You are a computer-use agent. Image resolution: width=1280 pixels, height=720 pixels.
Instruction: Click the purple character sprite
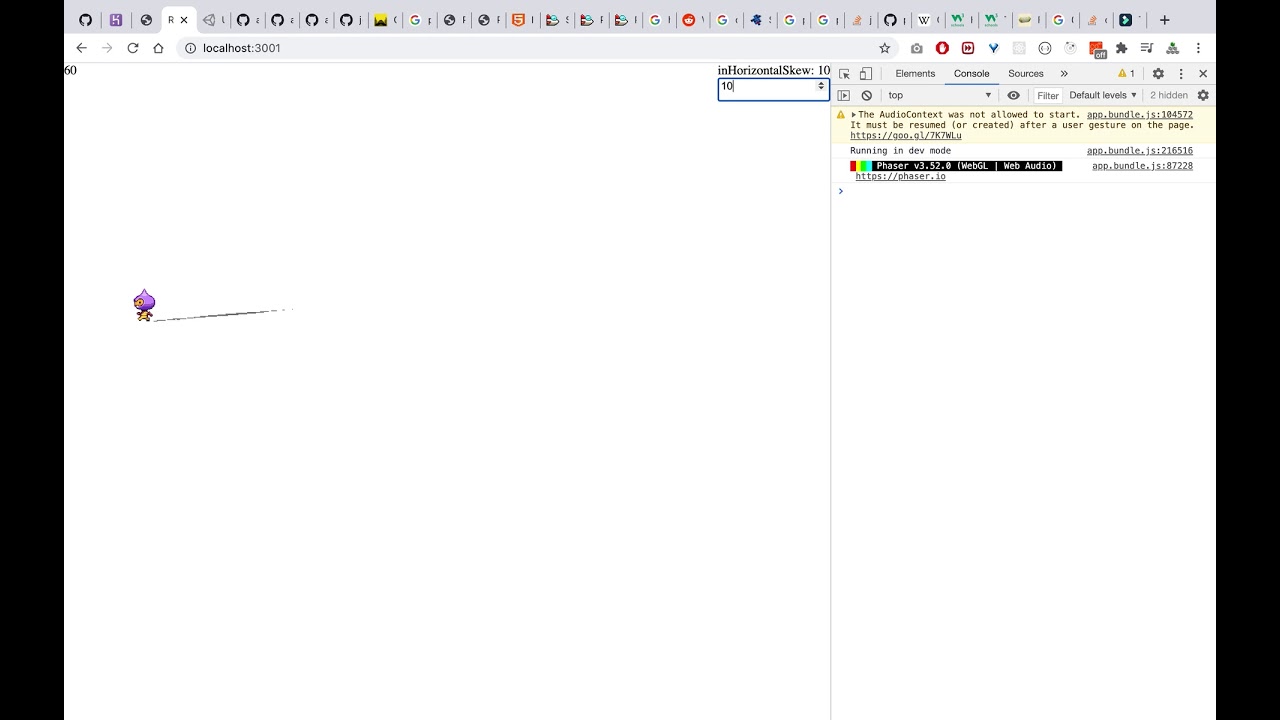click(x=144, y=306)
